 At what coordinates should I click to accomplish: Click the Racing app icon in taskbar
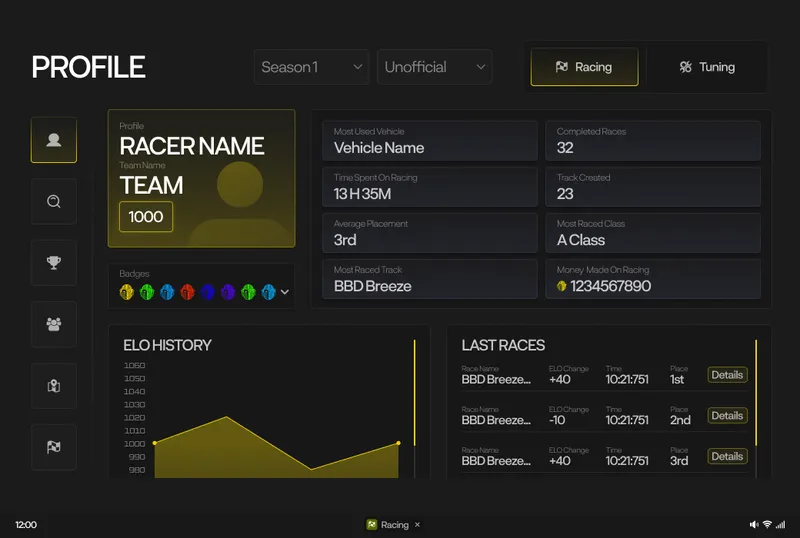click(372, 524)
